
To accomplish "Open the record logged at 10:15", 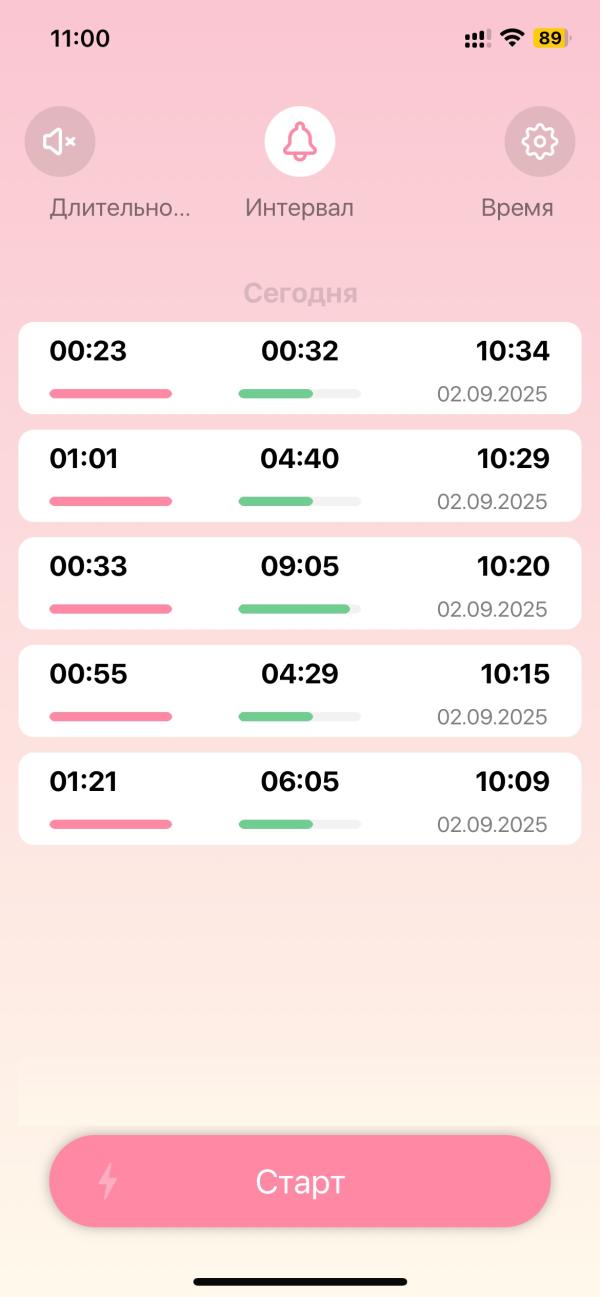I will tap(300, 691).
